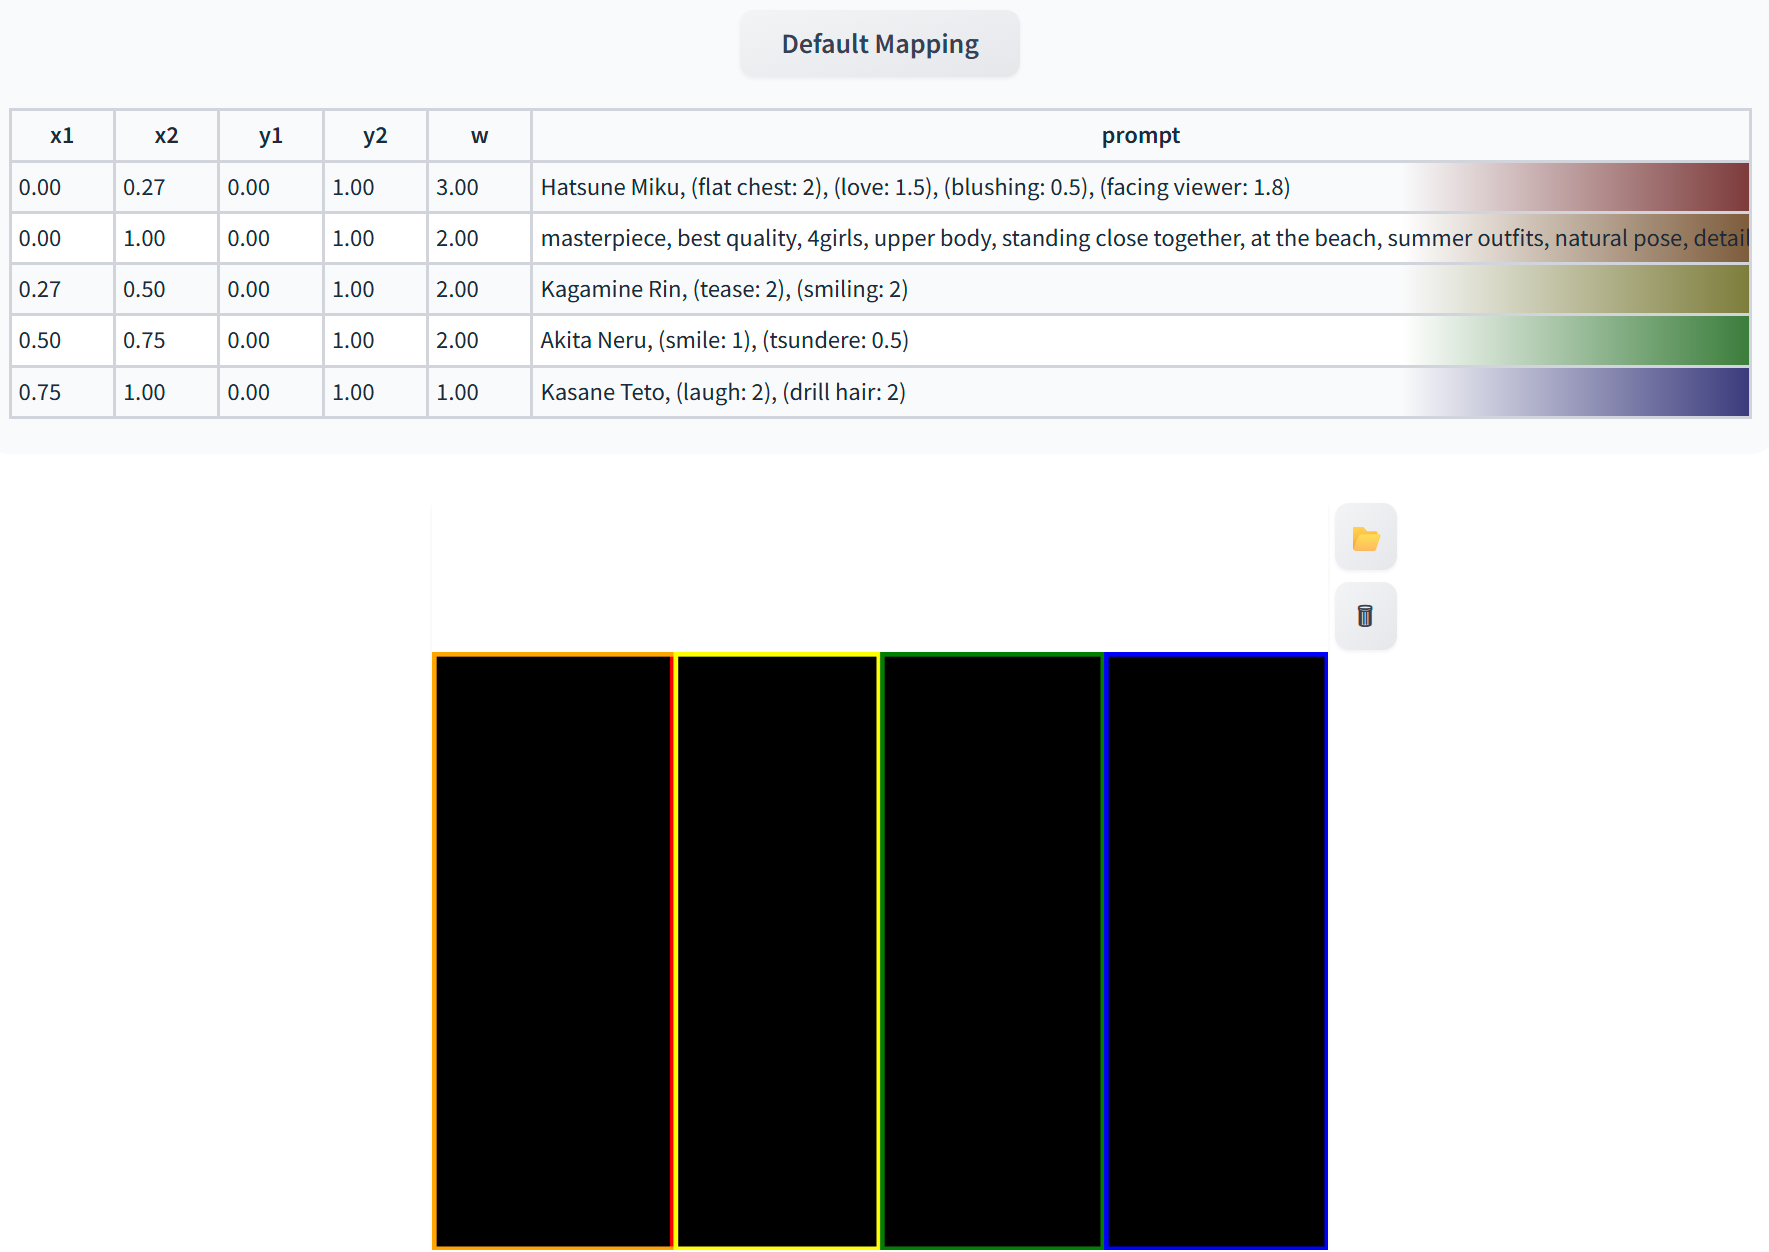Image resolution: width=1769 pixels, height=1252 pixels.
Task: Click the yellow-bordered region on the canvas
Action: pyautogui.click(x=777, y=951)
